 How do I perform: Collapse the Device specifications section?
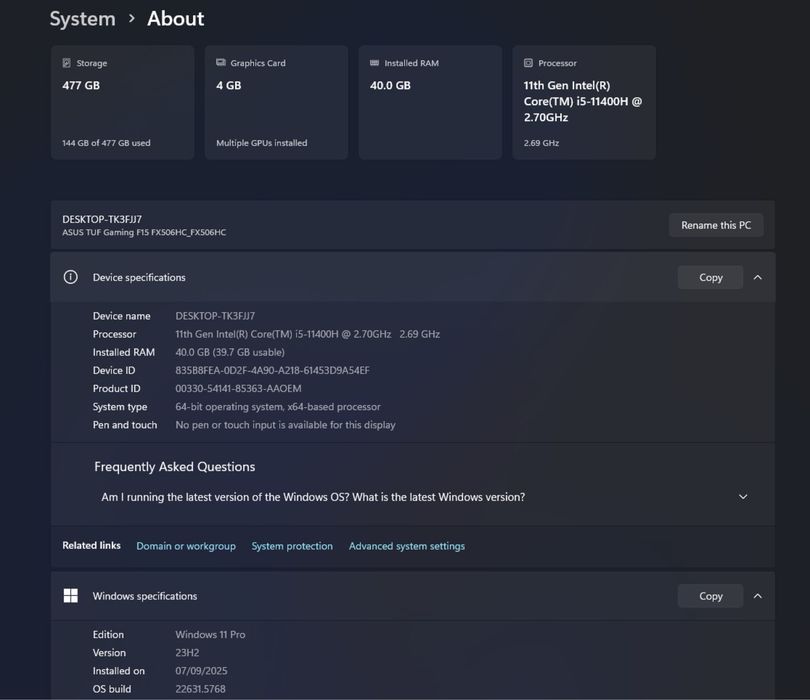pos(757,277)
